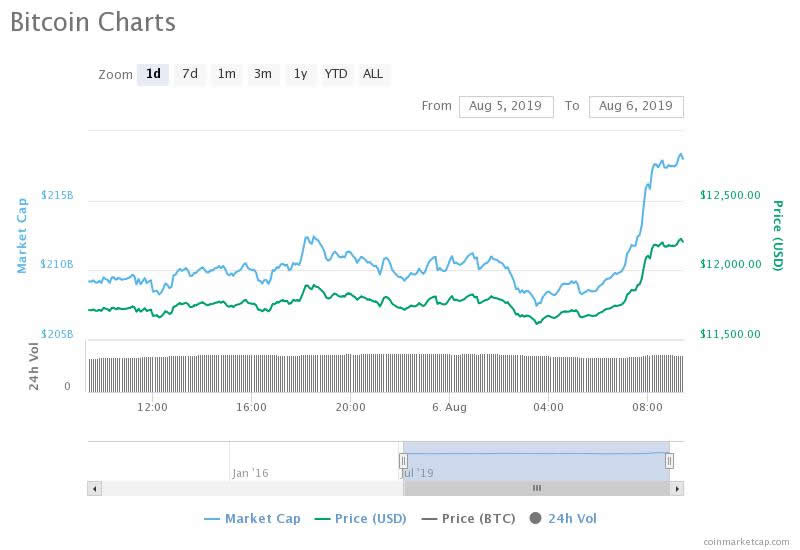Grab the left navigator range handle

[403, 461]
